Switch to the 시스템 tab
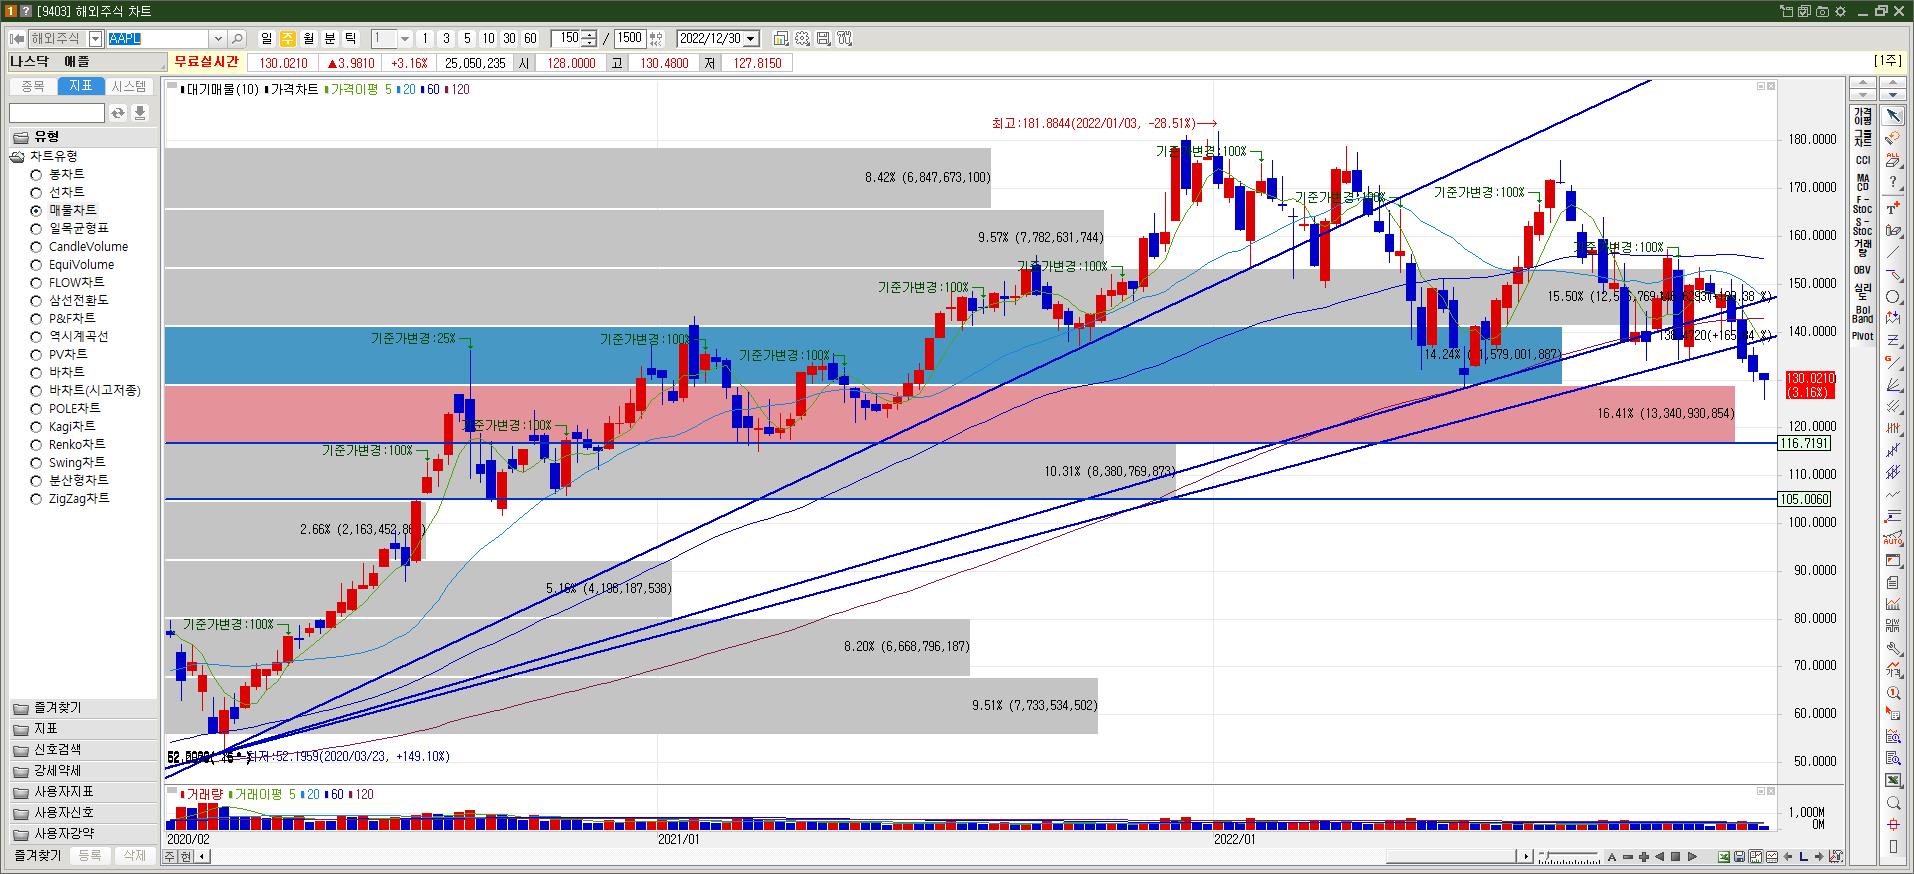 point(129,87)
